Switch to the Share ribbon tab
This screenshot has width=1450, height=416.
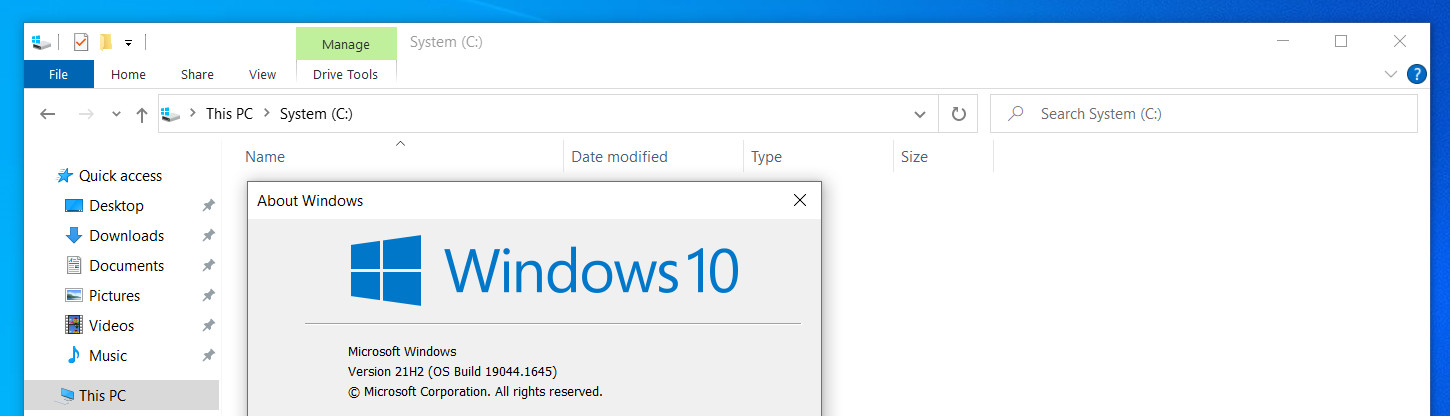coord(197,74)
